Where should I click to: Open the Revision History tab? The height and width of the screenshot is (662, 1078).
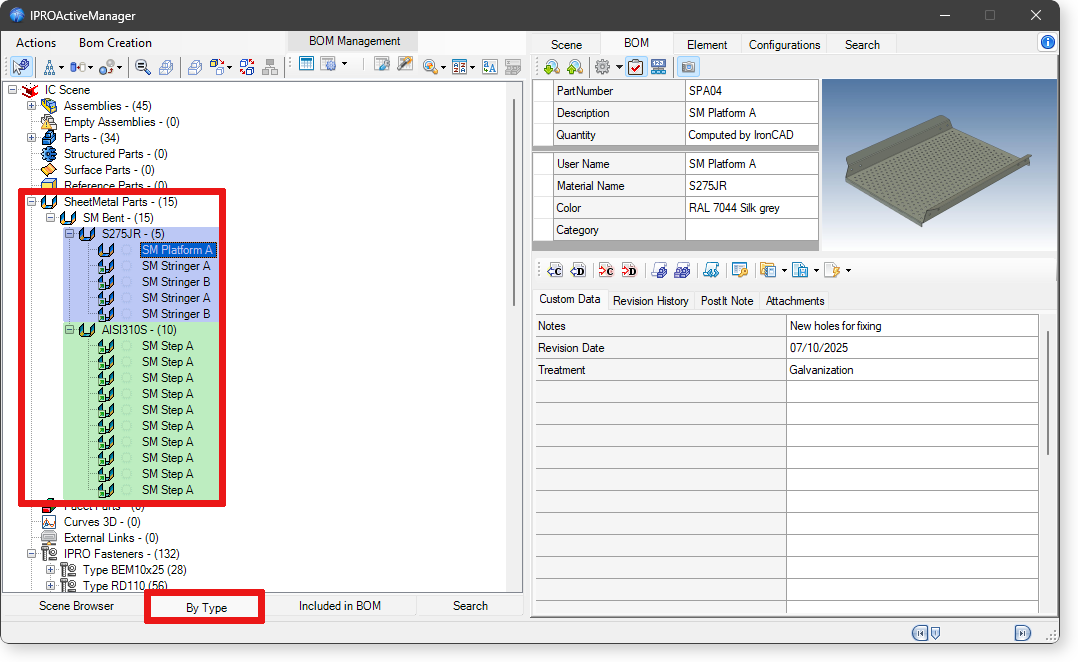point(650,300)
